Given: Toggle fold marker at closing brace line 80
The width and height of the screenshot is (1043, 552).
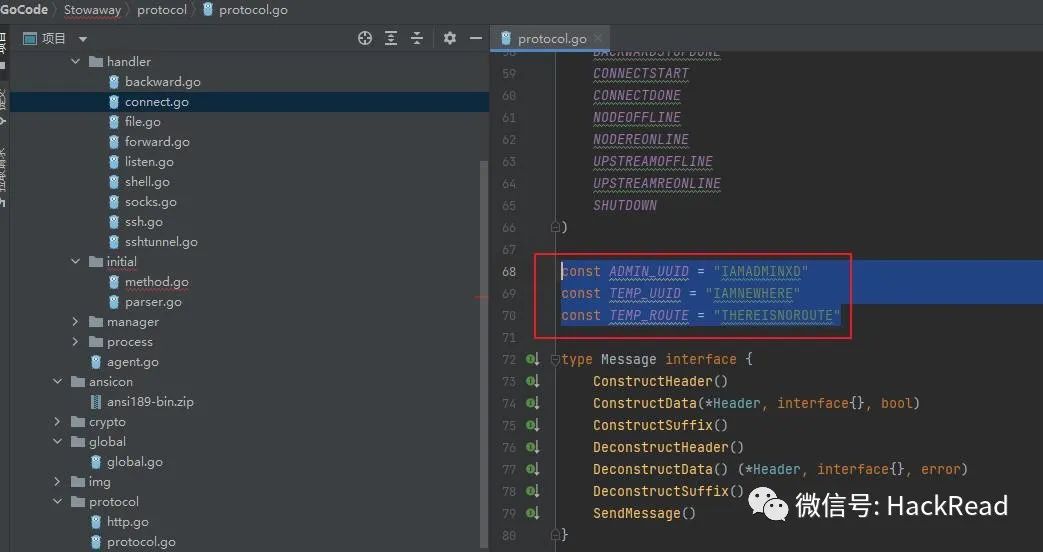Looking at the screenshot, I should tap(553, 536).
